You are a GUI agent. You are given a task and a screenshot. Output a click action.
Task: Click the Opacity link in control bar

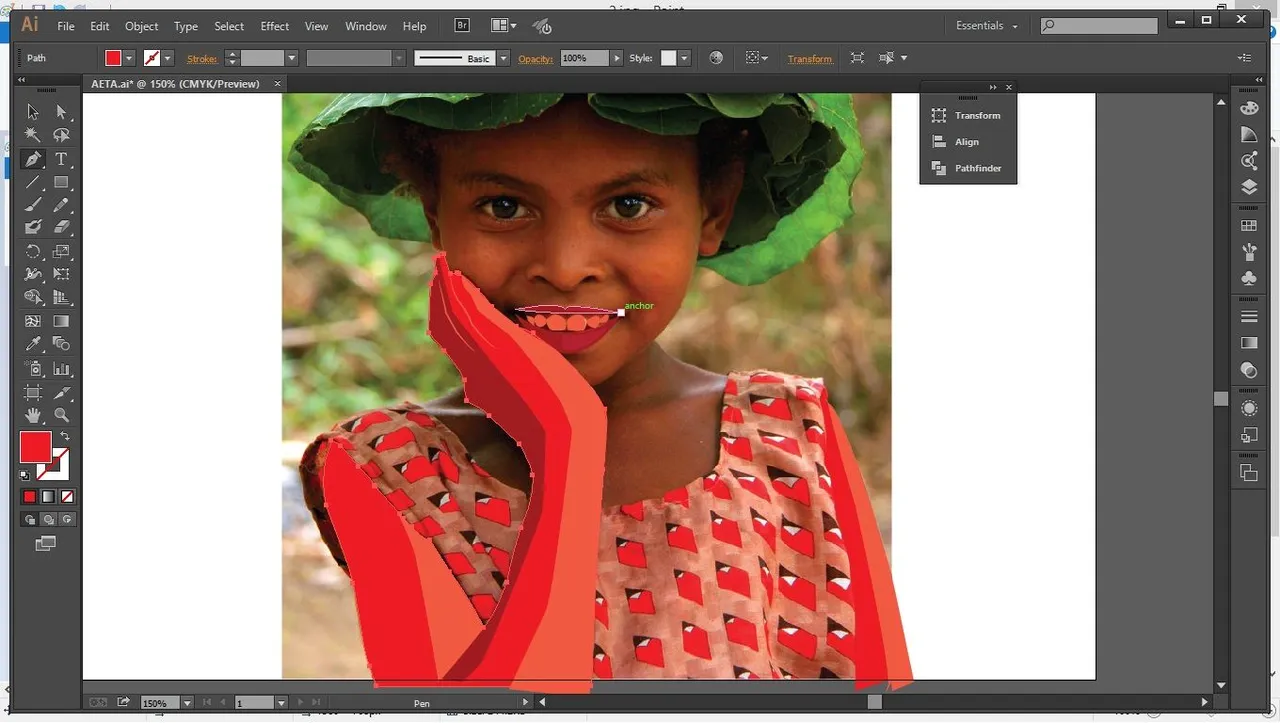(x=536, y=59)
